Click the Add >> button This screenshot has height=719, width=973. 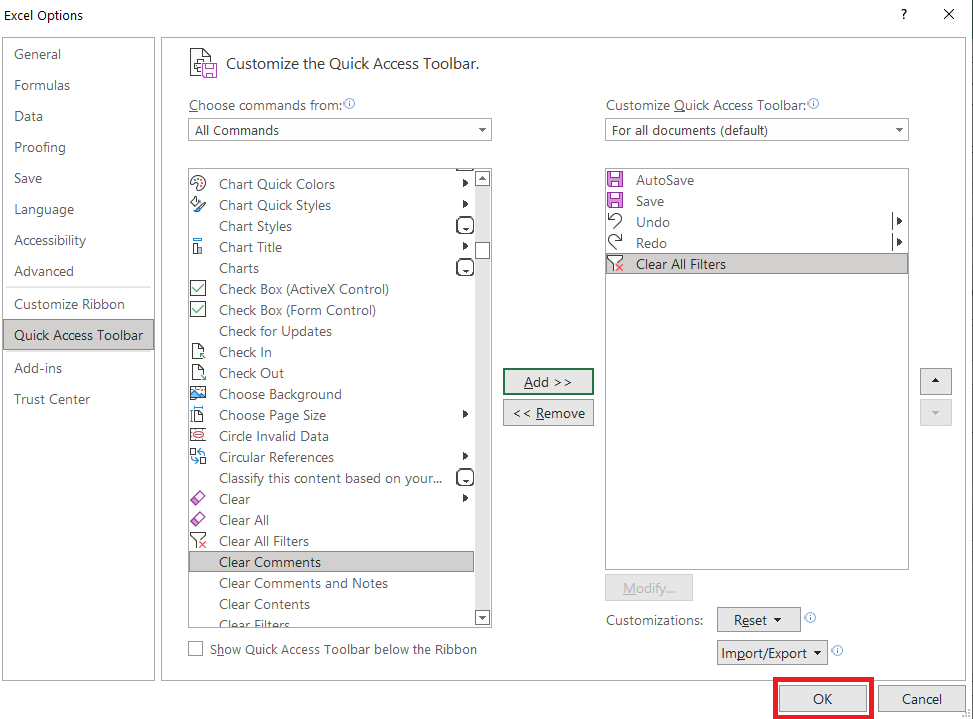548,382
